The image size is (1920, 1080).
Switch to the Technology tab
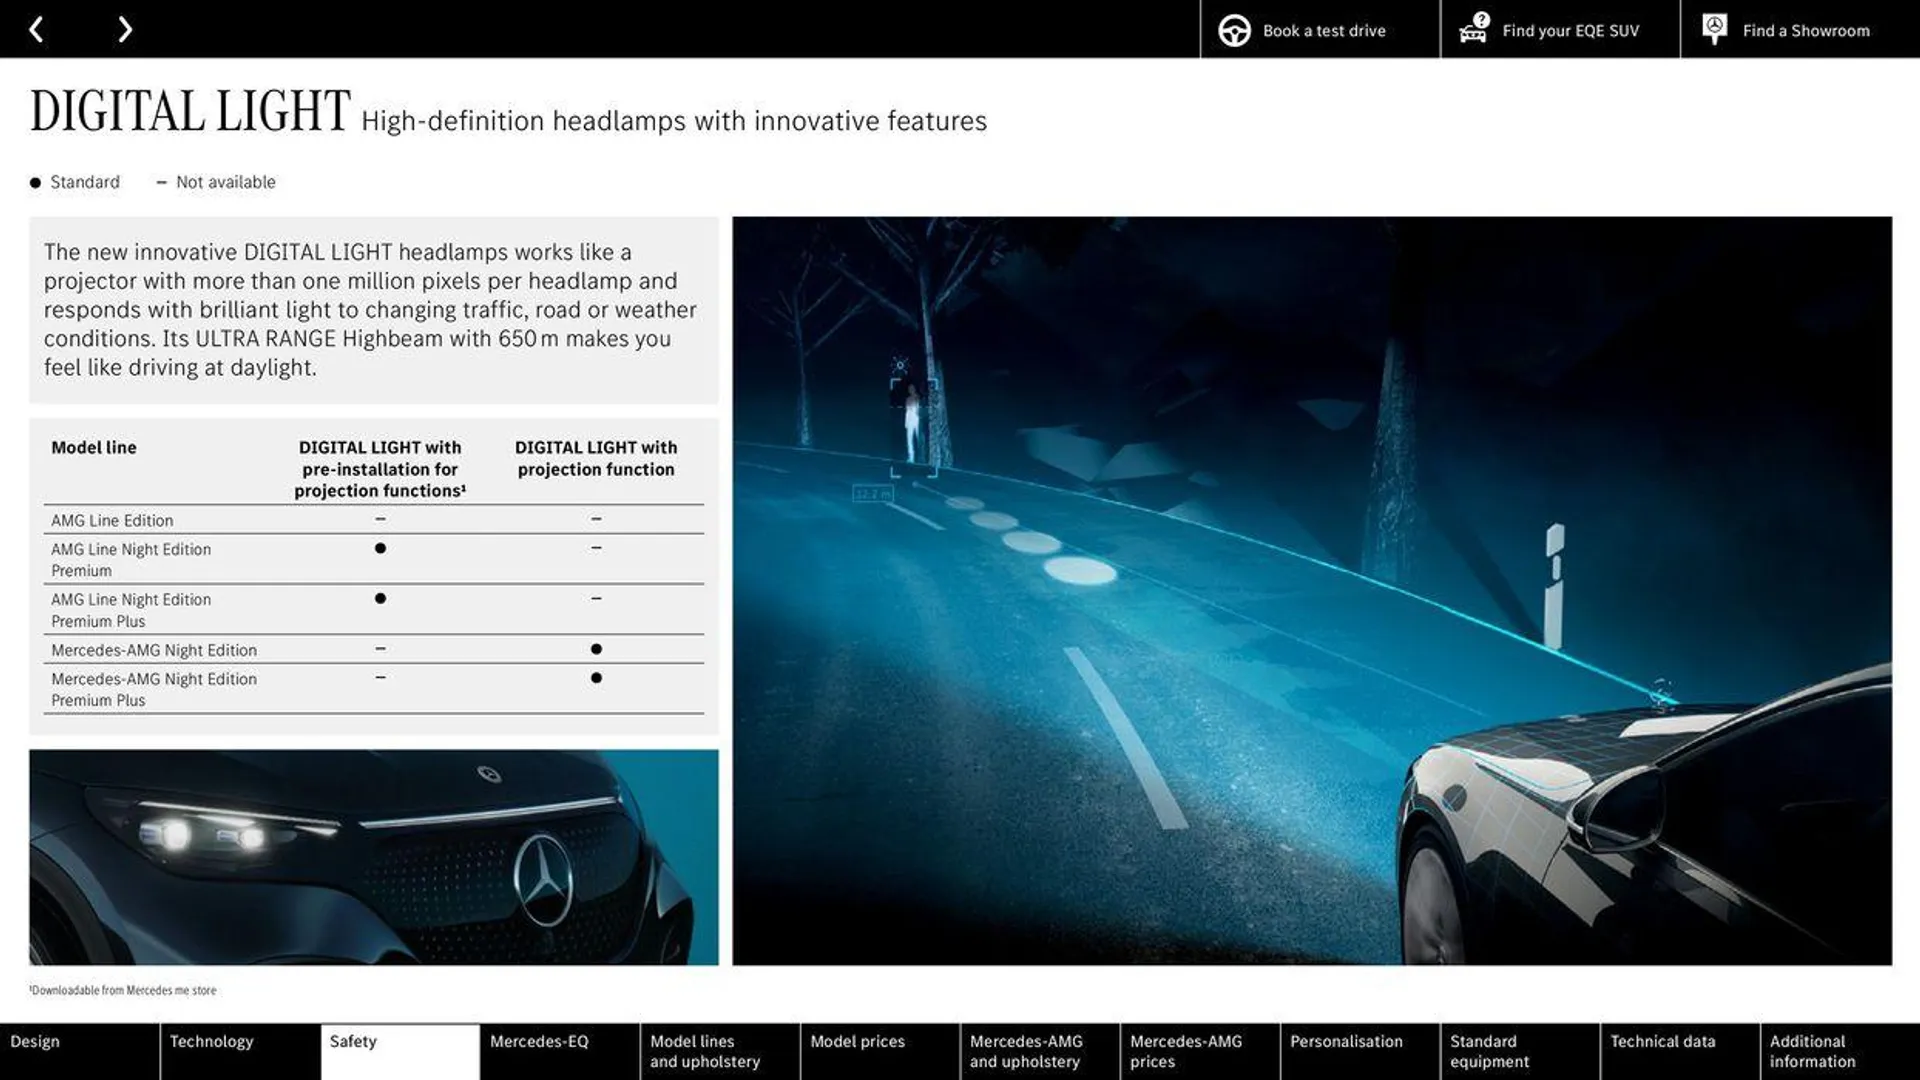tap(240, 1051)
